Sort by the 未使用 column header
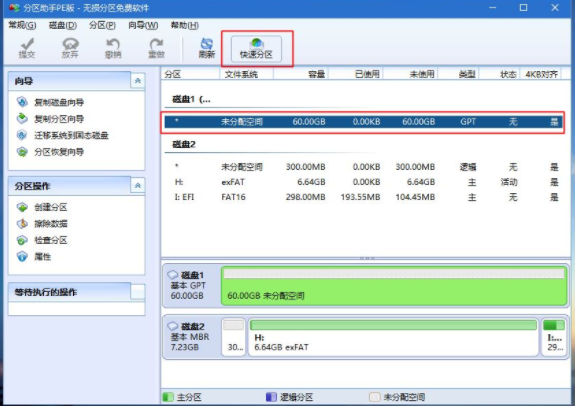Image resolution: width=575 pixels, height=406 pixels. [x=410, y=74]
